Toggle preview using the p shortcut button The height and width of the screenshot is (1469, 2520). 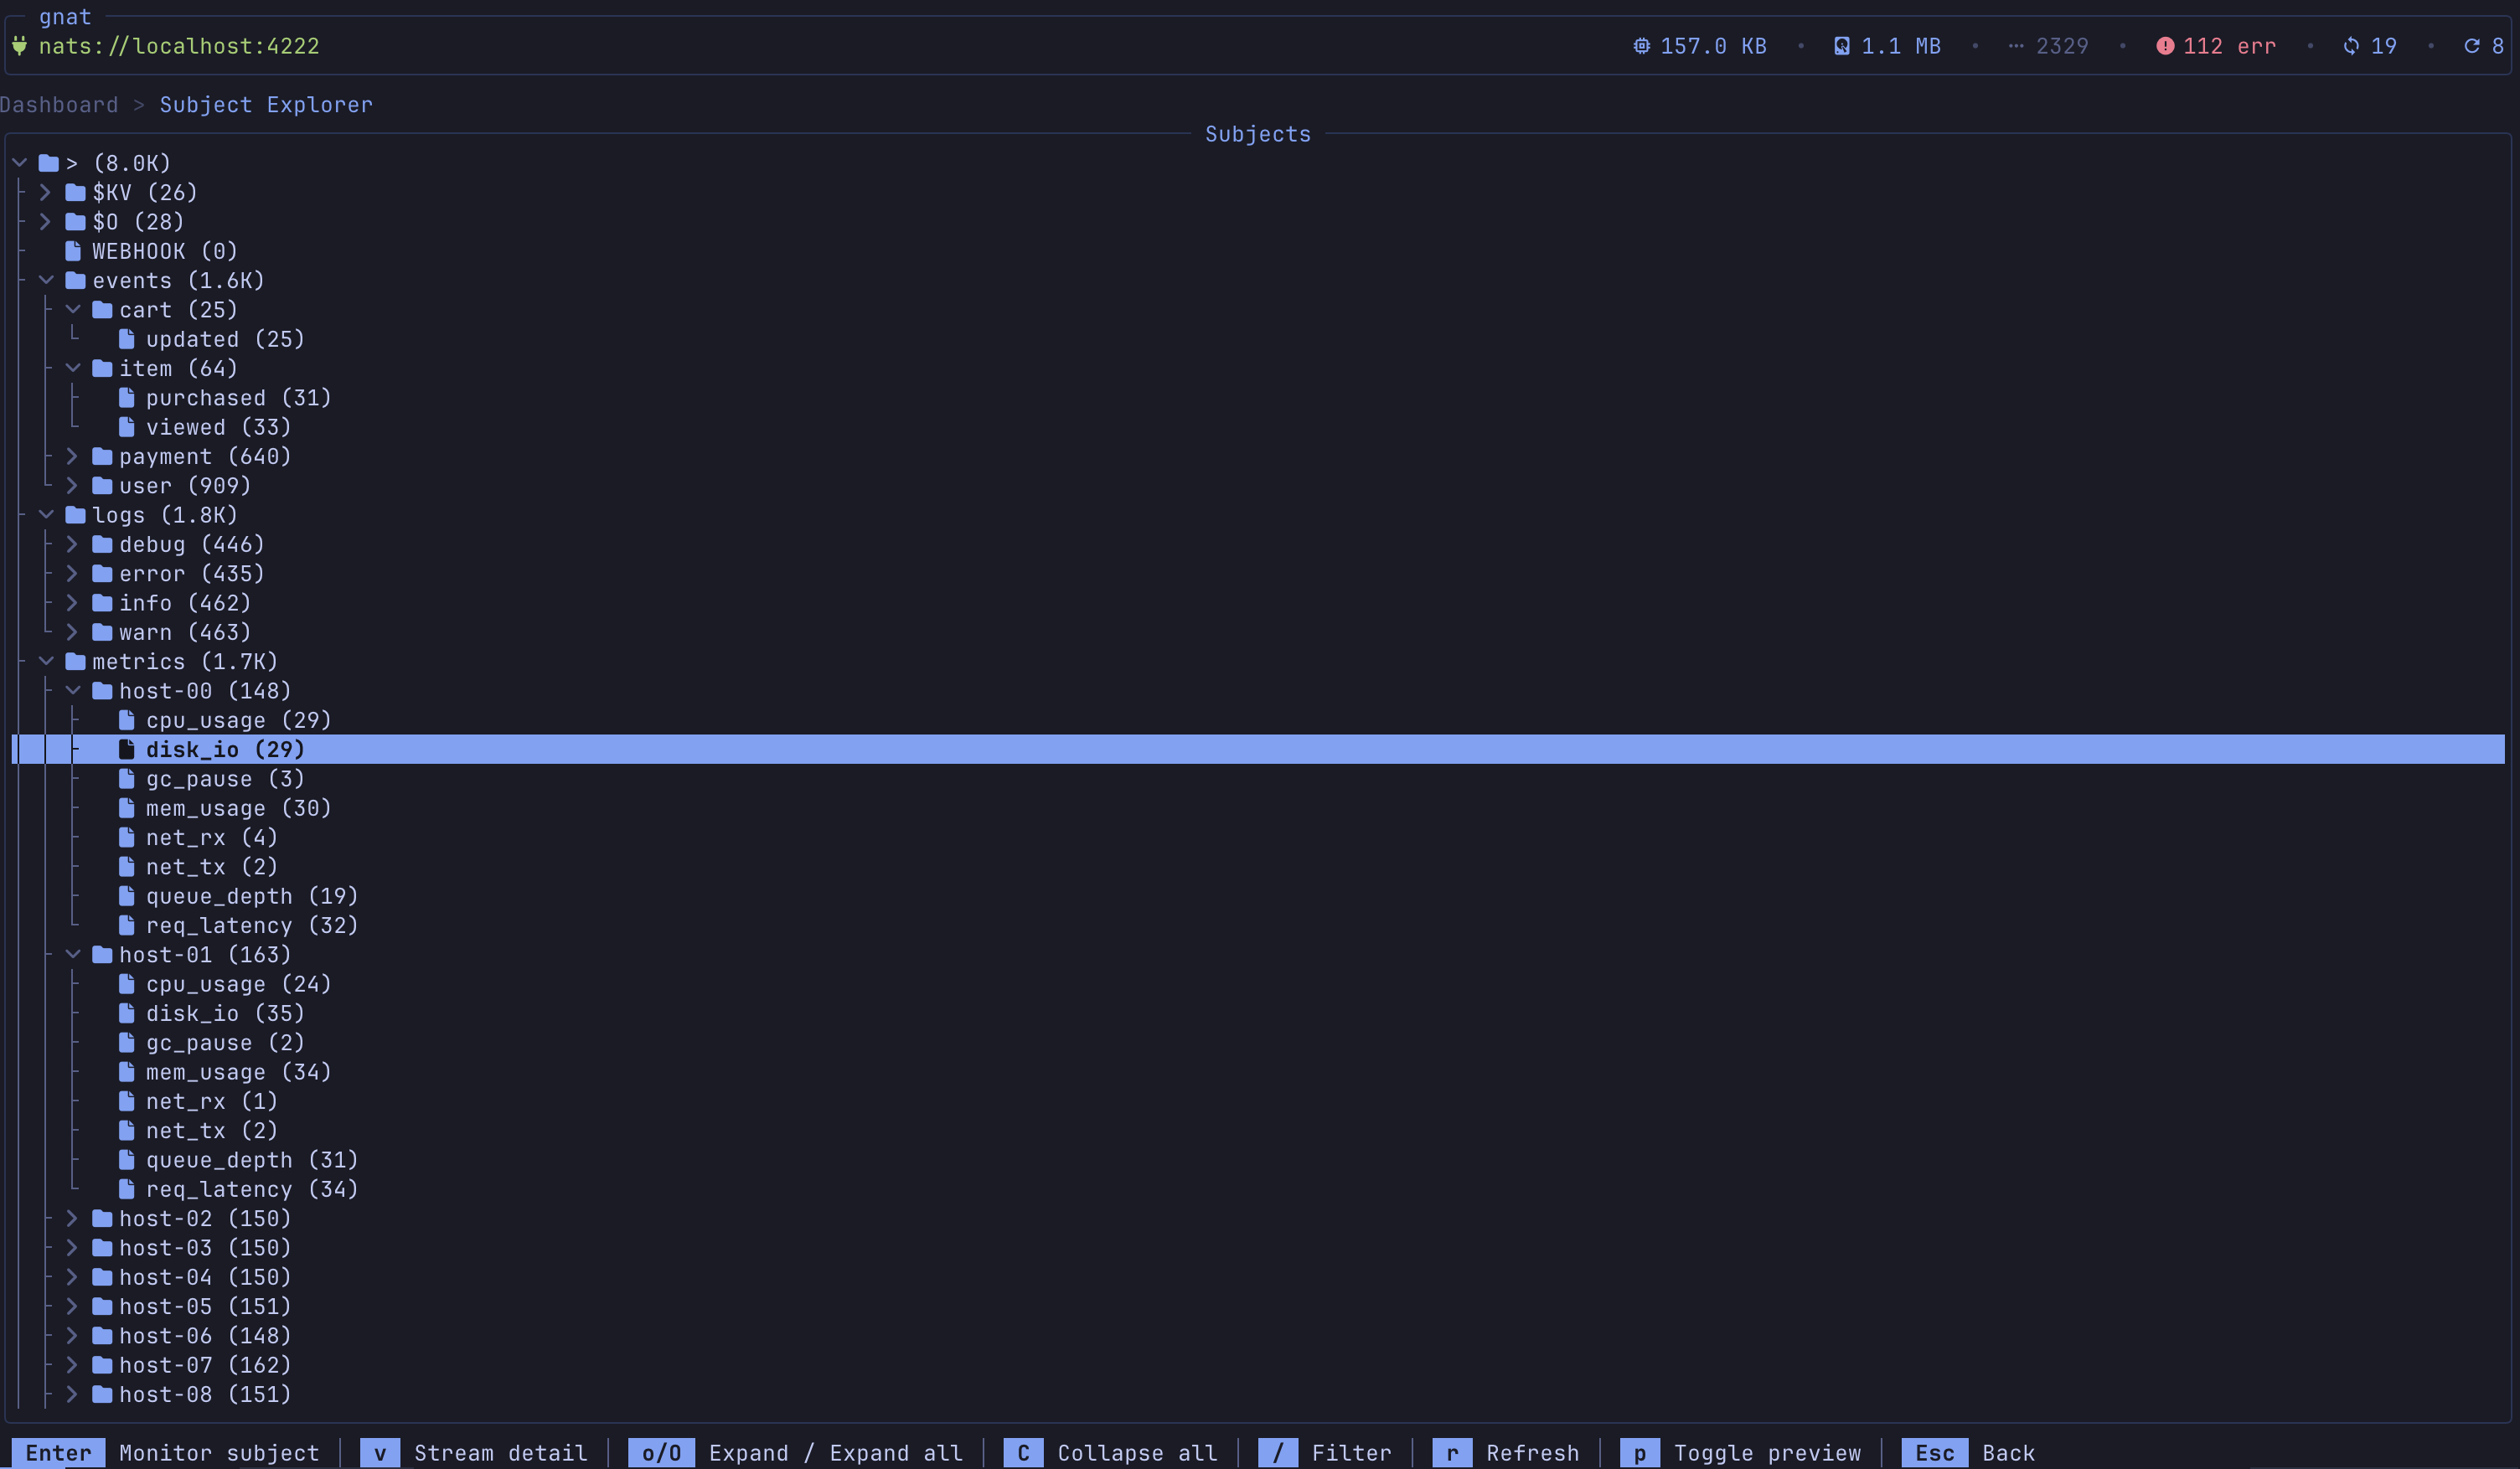pyautogui.click(x=1640, y=1452)
